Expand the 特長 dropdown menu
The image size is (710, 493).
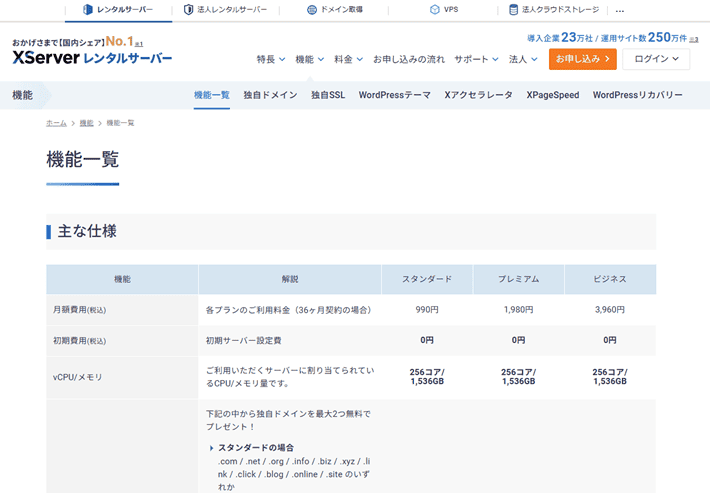(270, 60)
